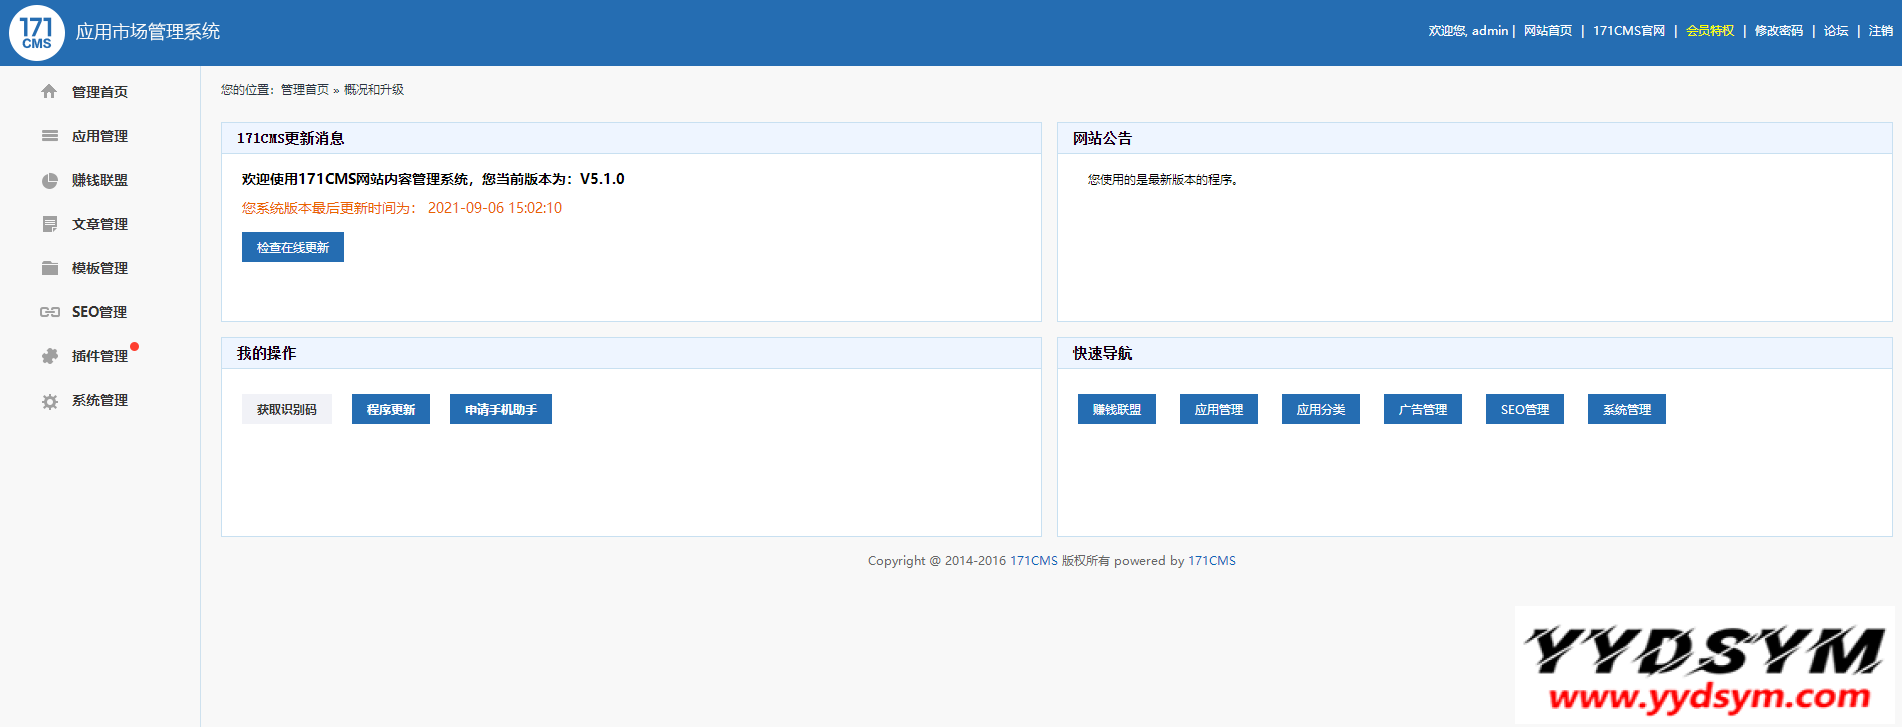Click the 171 CMS logo
The image size is (1902, 727).
pos(37,33)
